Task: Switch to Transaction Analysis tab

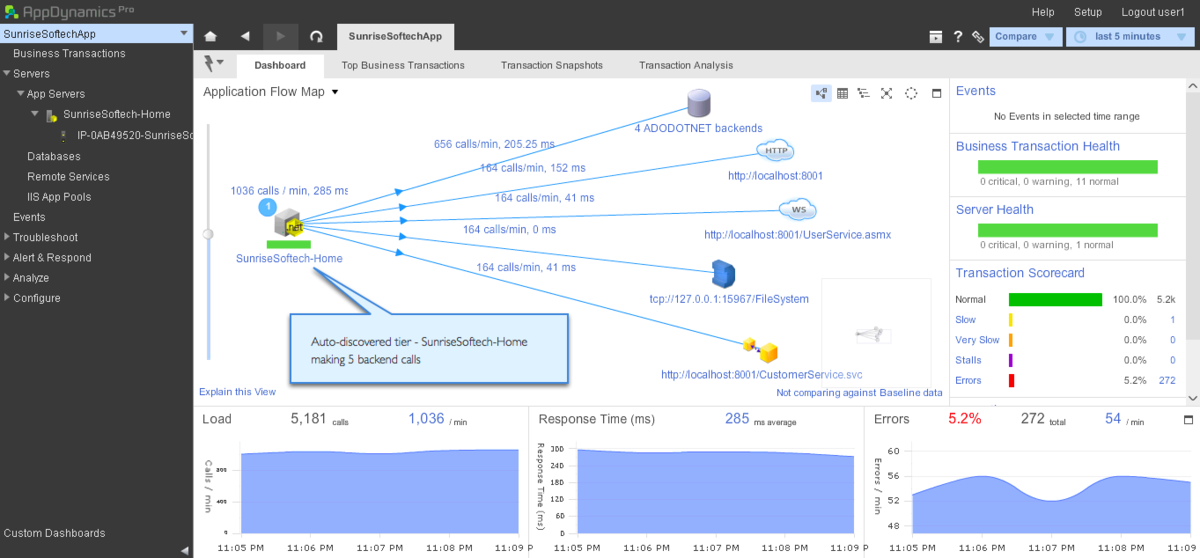Action: 686,65
